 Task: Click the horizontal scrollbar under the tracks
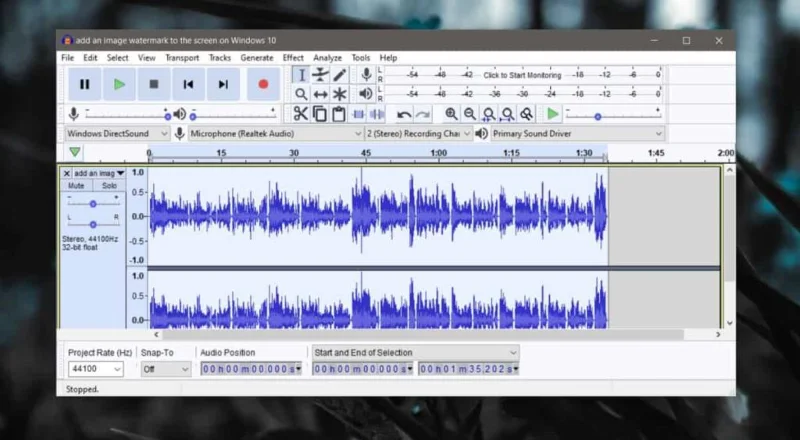[423, 335]
